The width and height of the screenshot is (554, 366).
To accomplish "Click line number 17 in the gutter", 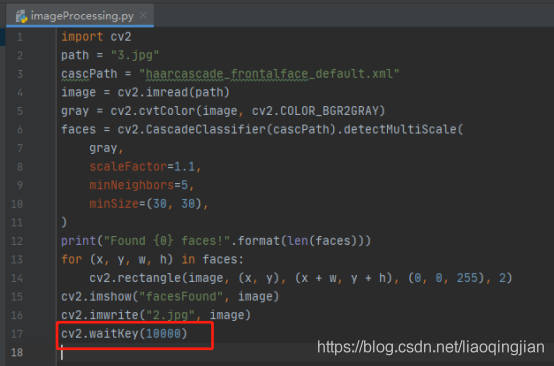I will (17, 333).
